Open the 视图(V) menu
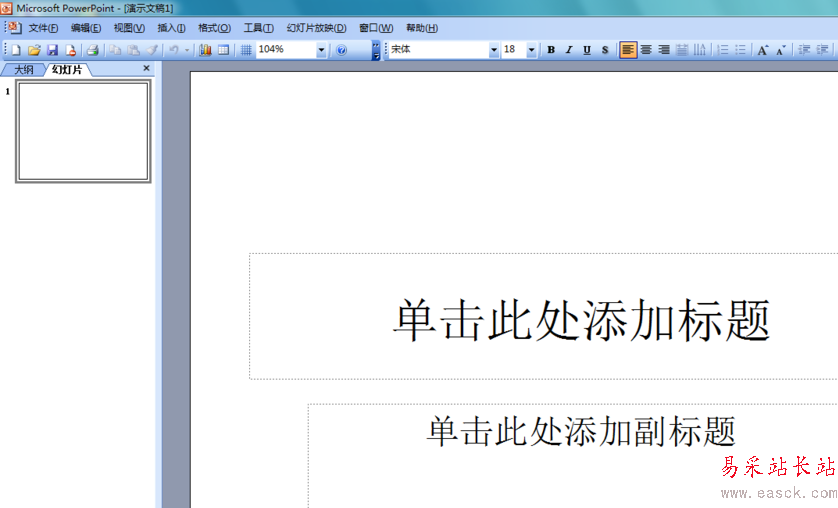Screen dimensions: 838x508 pos(129,28)
